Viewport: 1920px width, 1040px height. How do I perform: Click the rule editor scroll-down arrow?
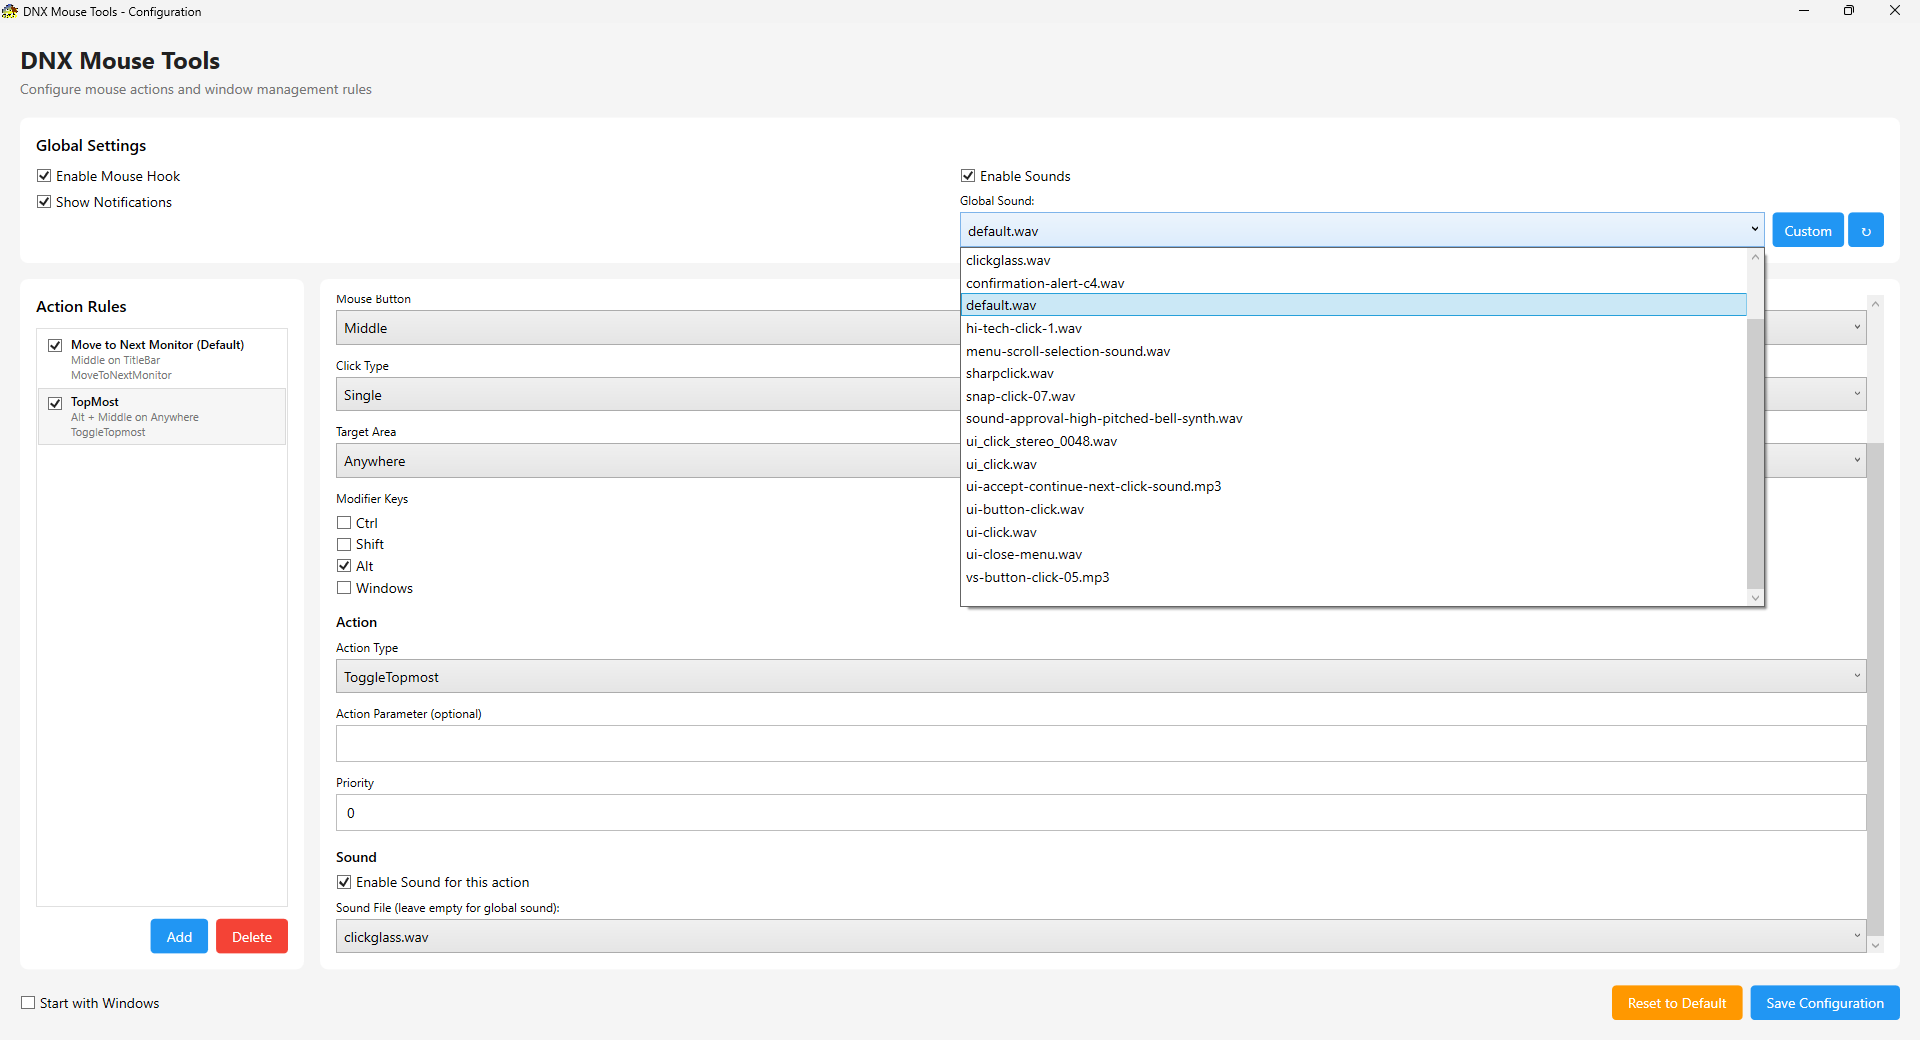coord(1875,945)
